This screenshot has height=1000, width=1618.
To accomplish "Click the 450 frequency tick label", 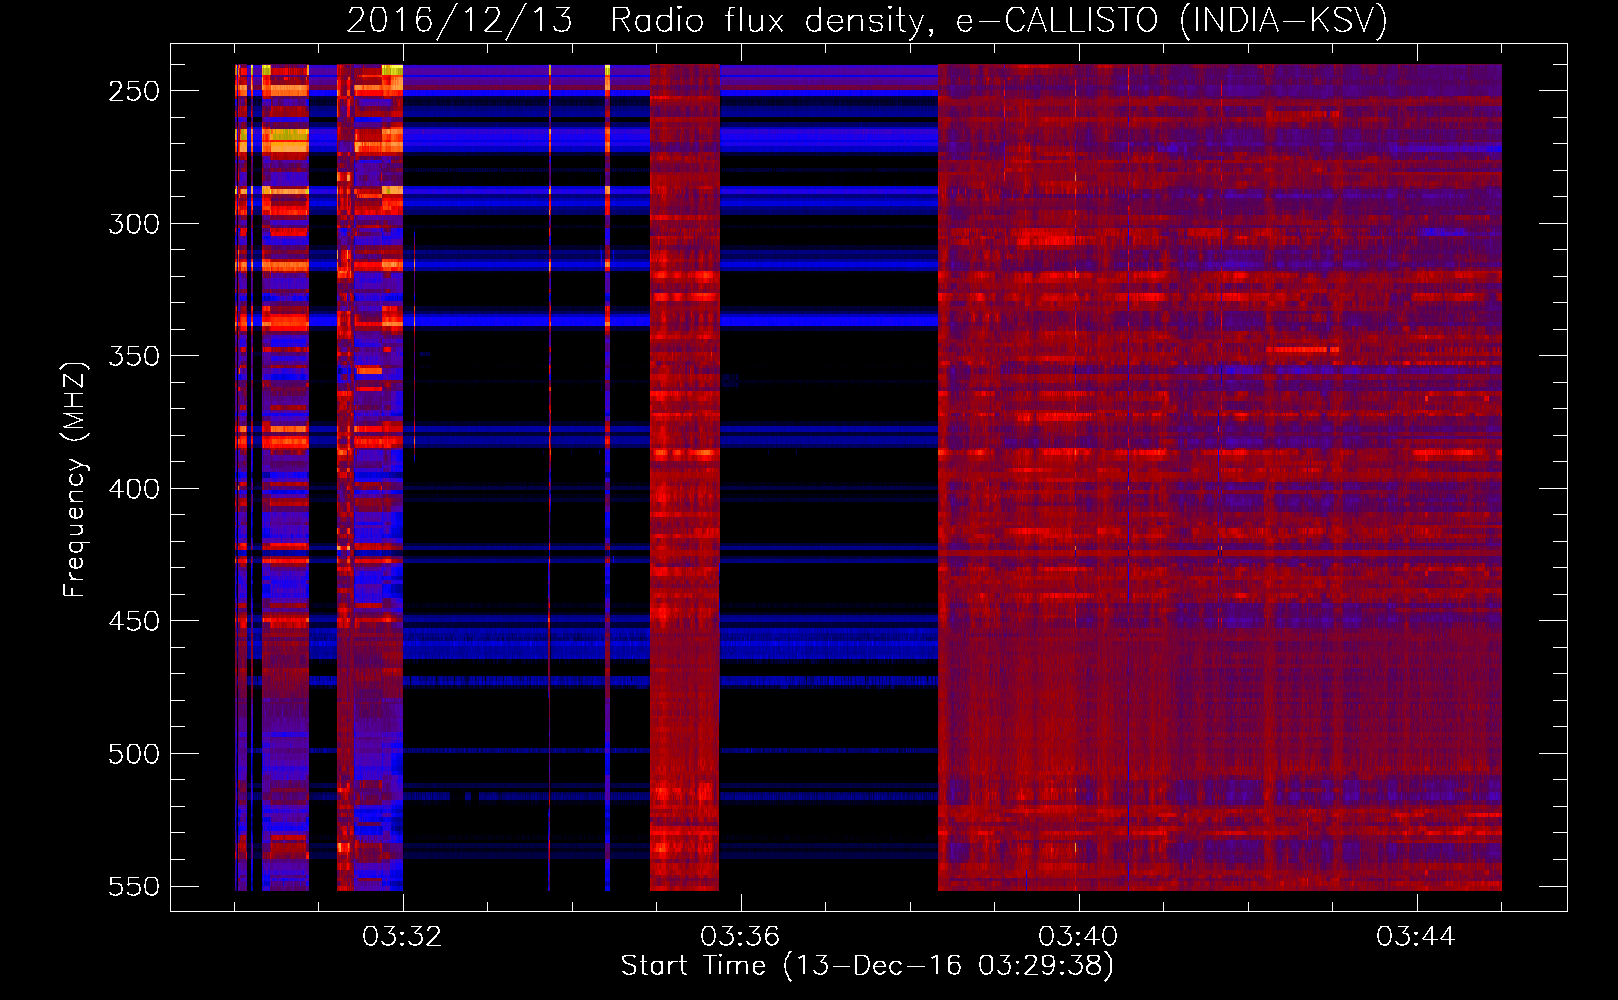I will coord(134,621).
